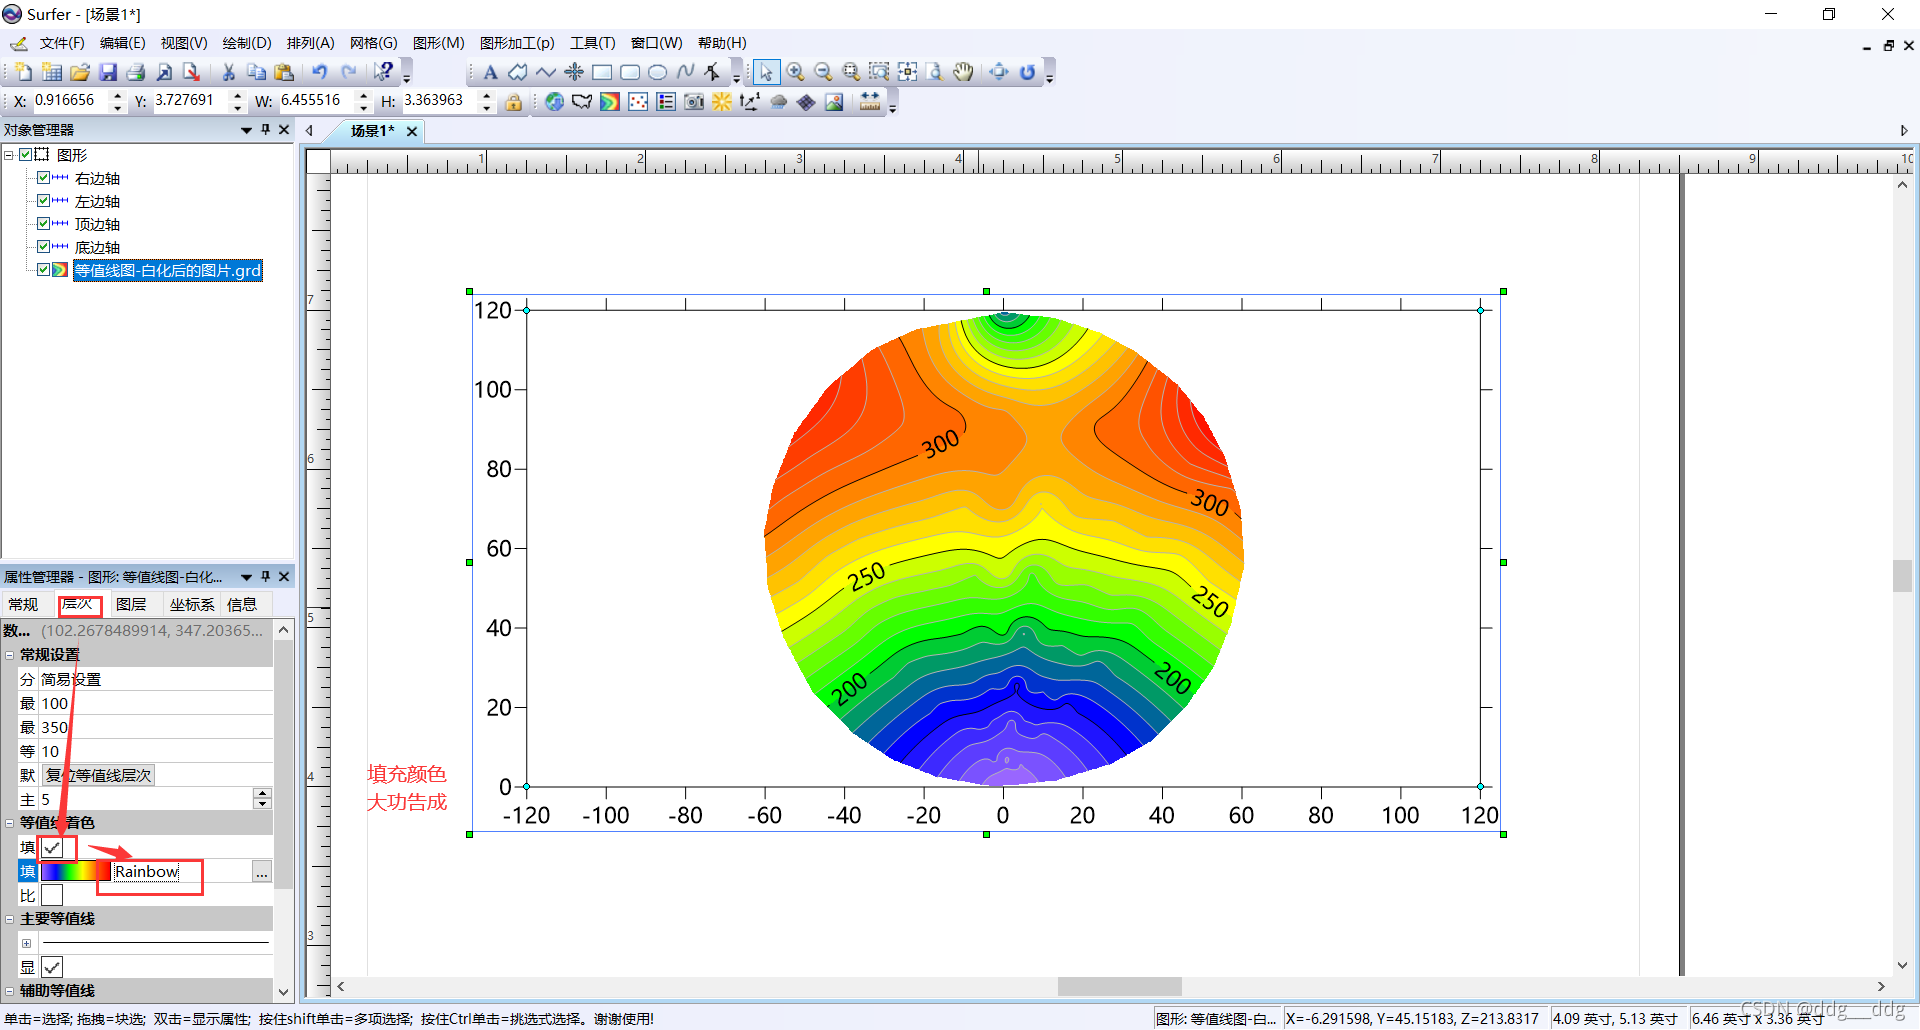This screenshot has width=1920, height=1030.
Task: Open the 对象管理器 panel dropdown arrow
Action: point(246,130)
